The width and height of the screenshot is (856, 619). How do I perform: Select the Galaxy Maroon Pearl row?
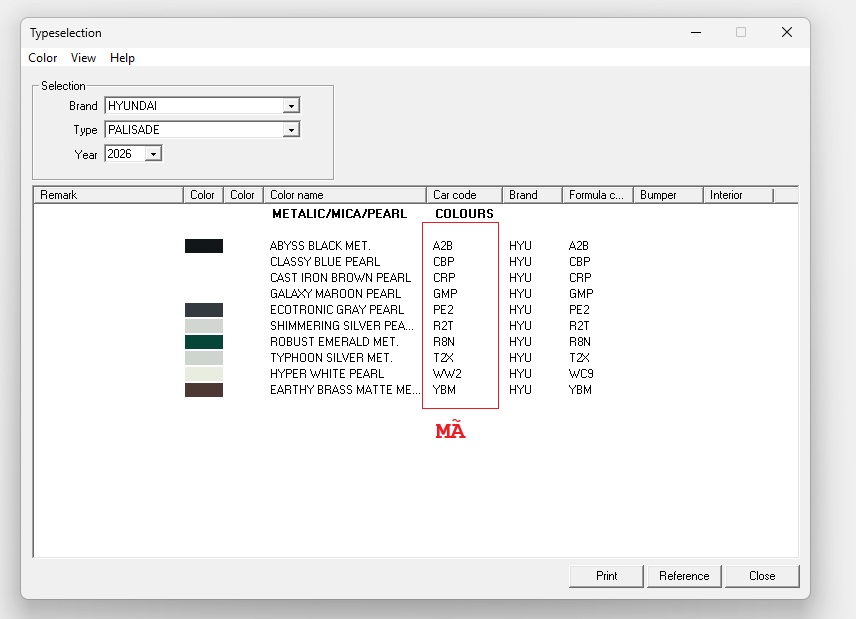(x=335, y=294)
